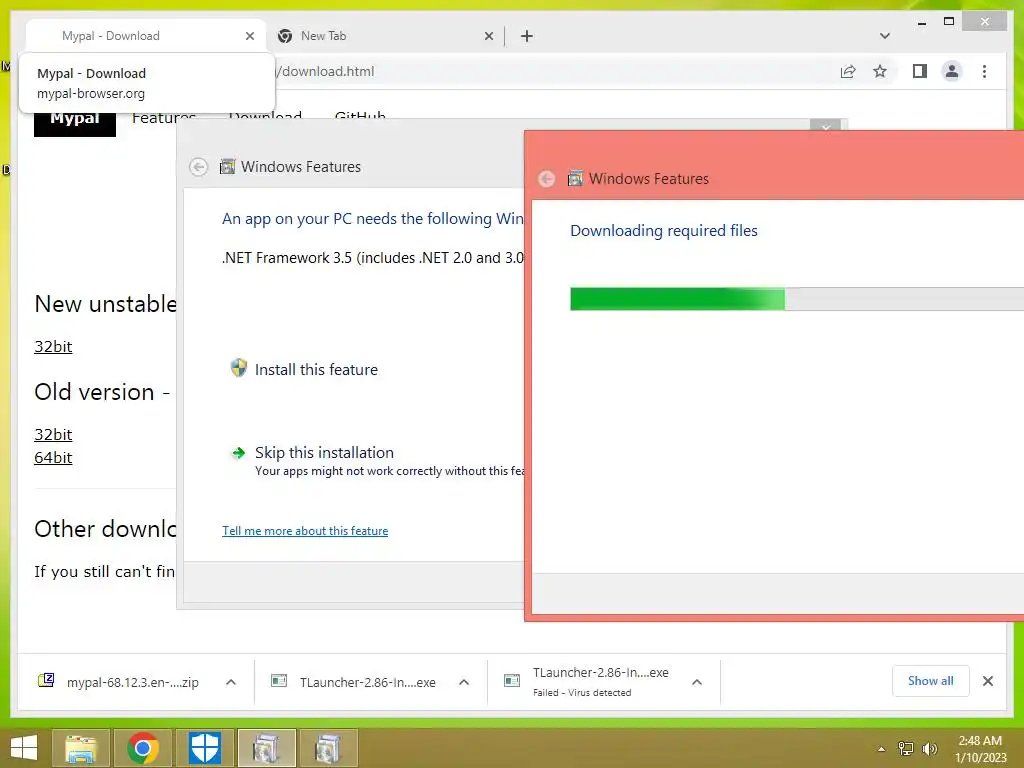Screen dimensions: 1024x768
Task: Click the Windows Features icon in red dialog title
Action: (x=575, y=178)
